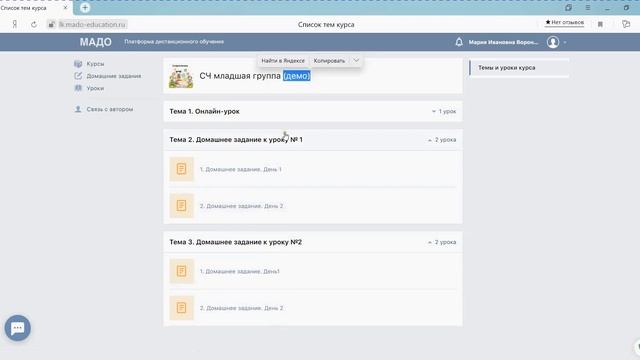Open the browser hamburger menu icon
The width and height of the screenshot is (640, 360).
(x=588, y=8)
